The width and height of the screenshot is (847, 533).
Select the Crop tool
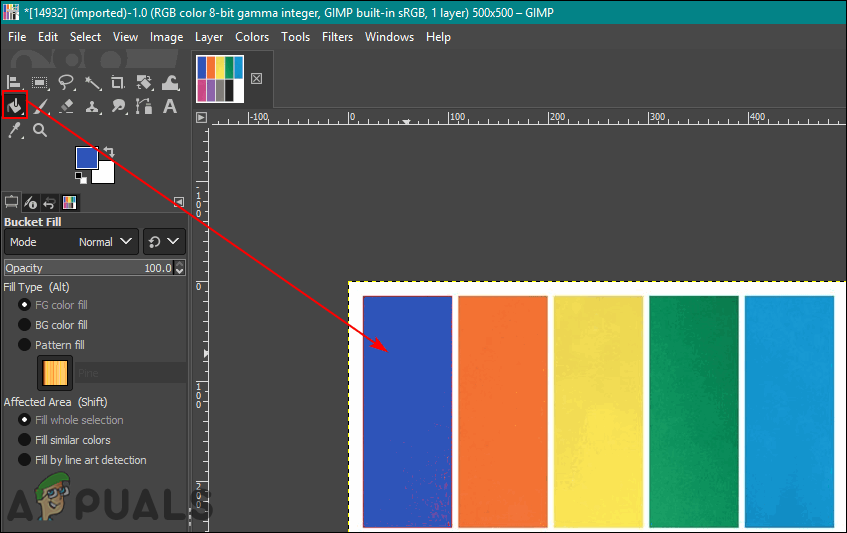(118, 83)
